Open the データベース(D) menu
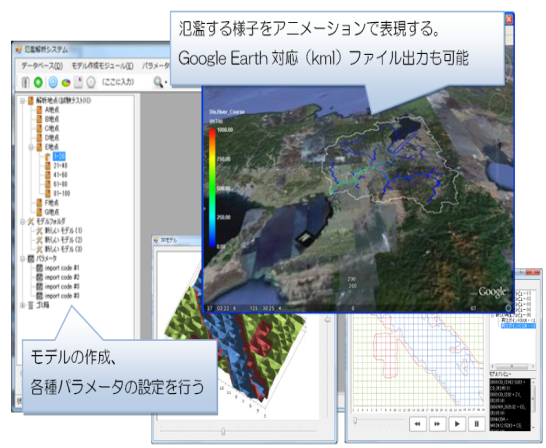 click(42, 65)
